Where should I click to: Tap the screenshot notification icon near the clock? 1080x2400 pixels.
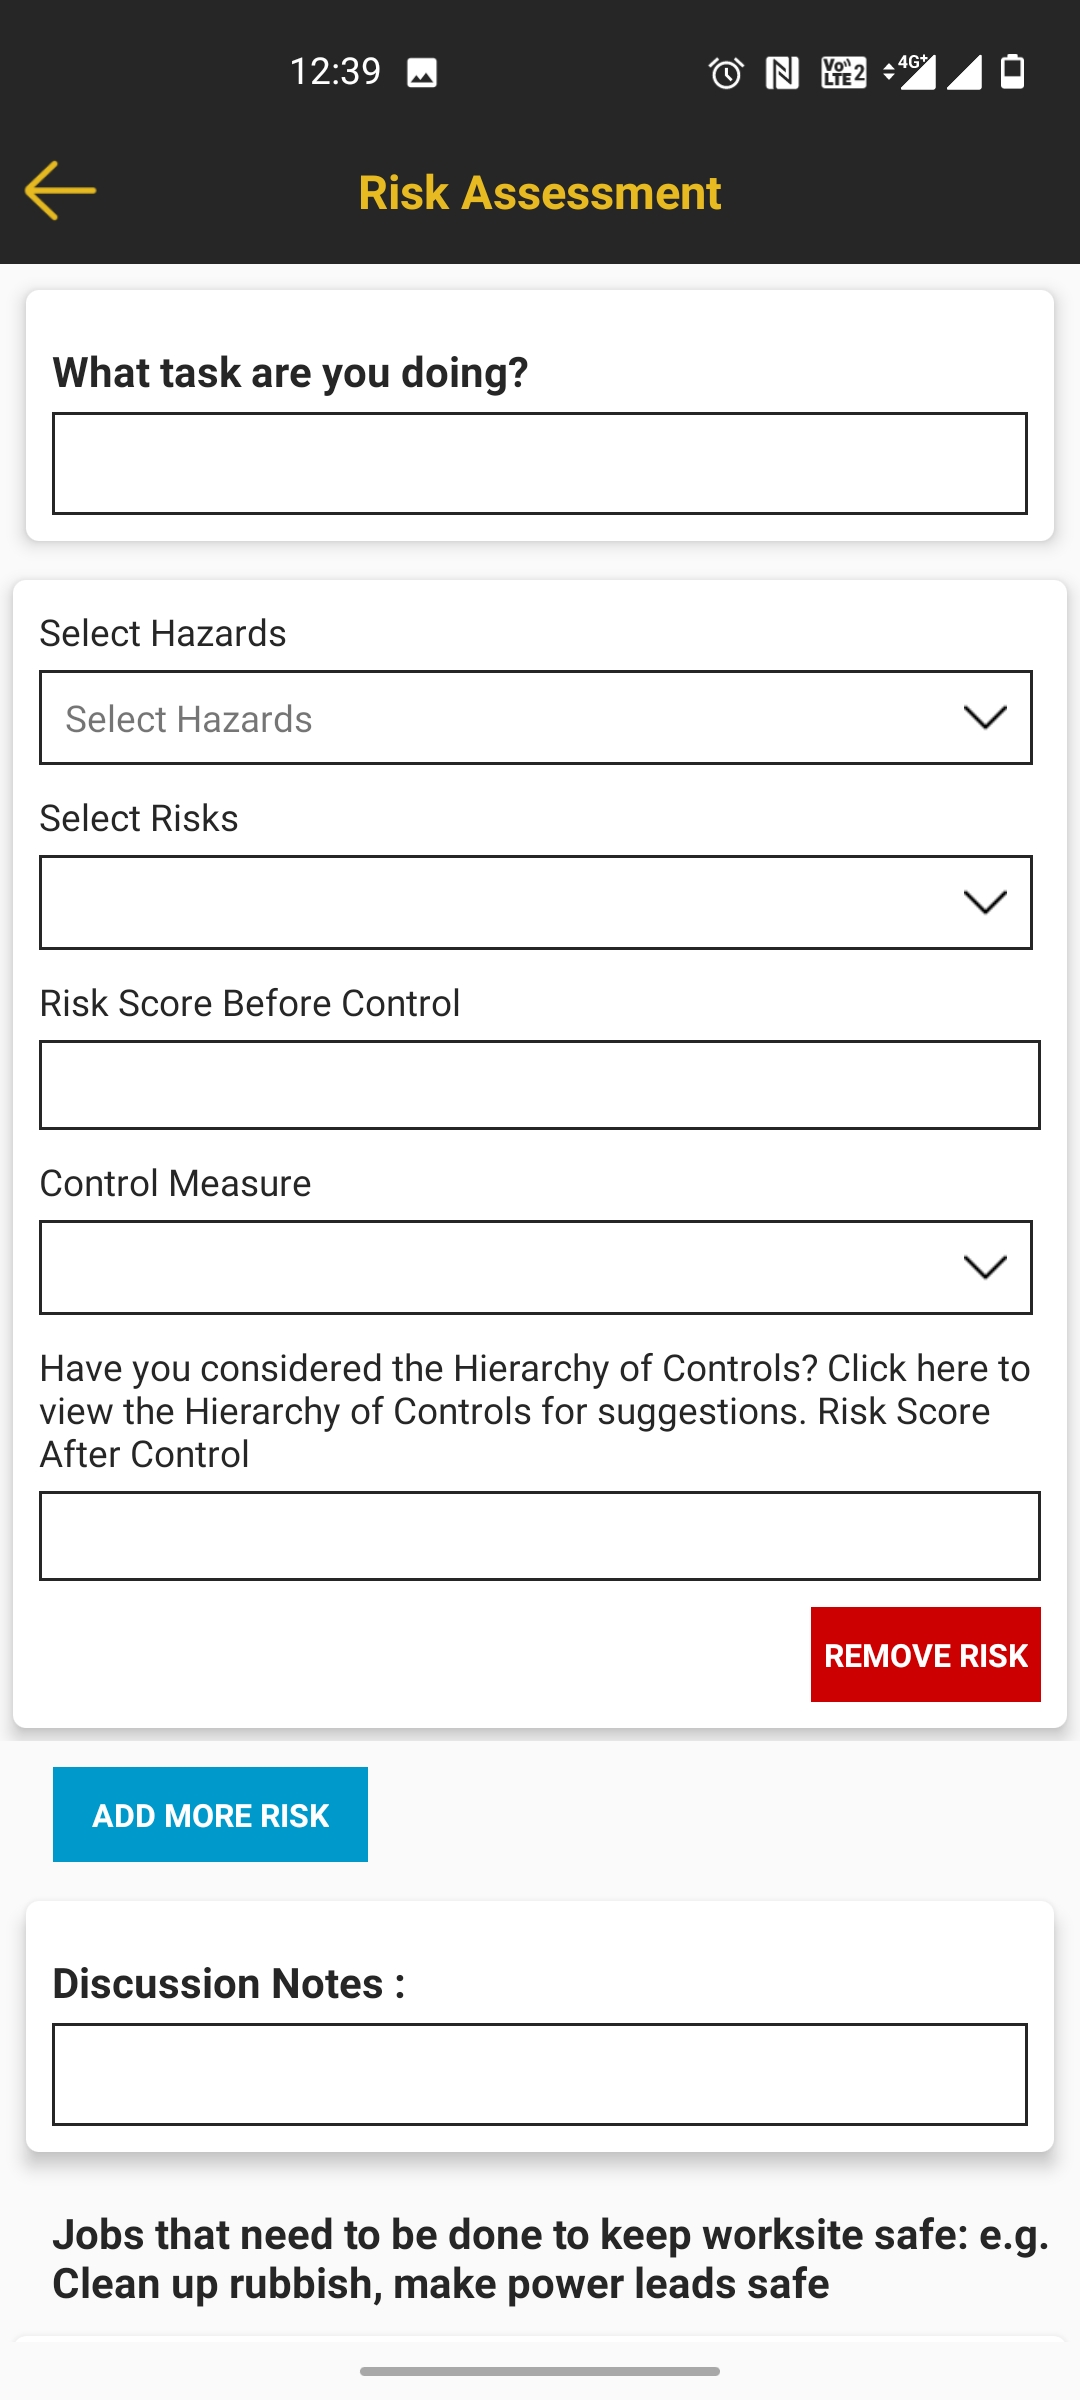point(421,72)
